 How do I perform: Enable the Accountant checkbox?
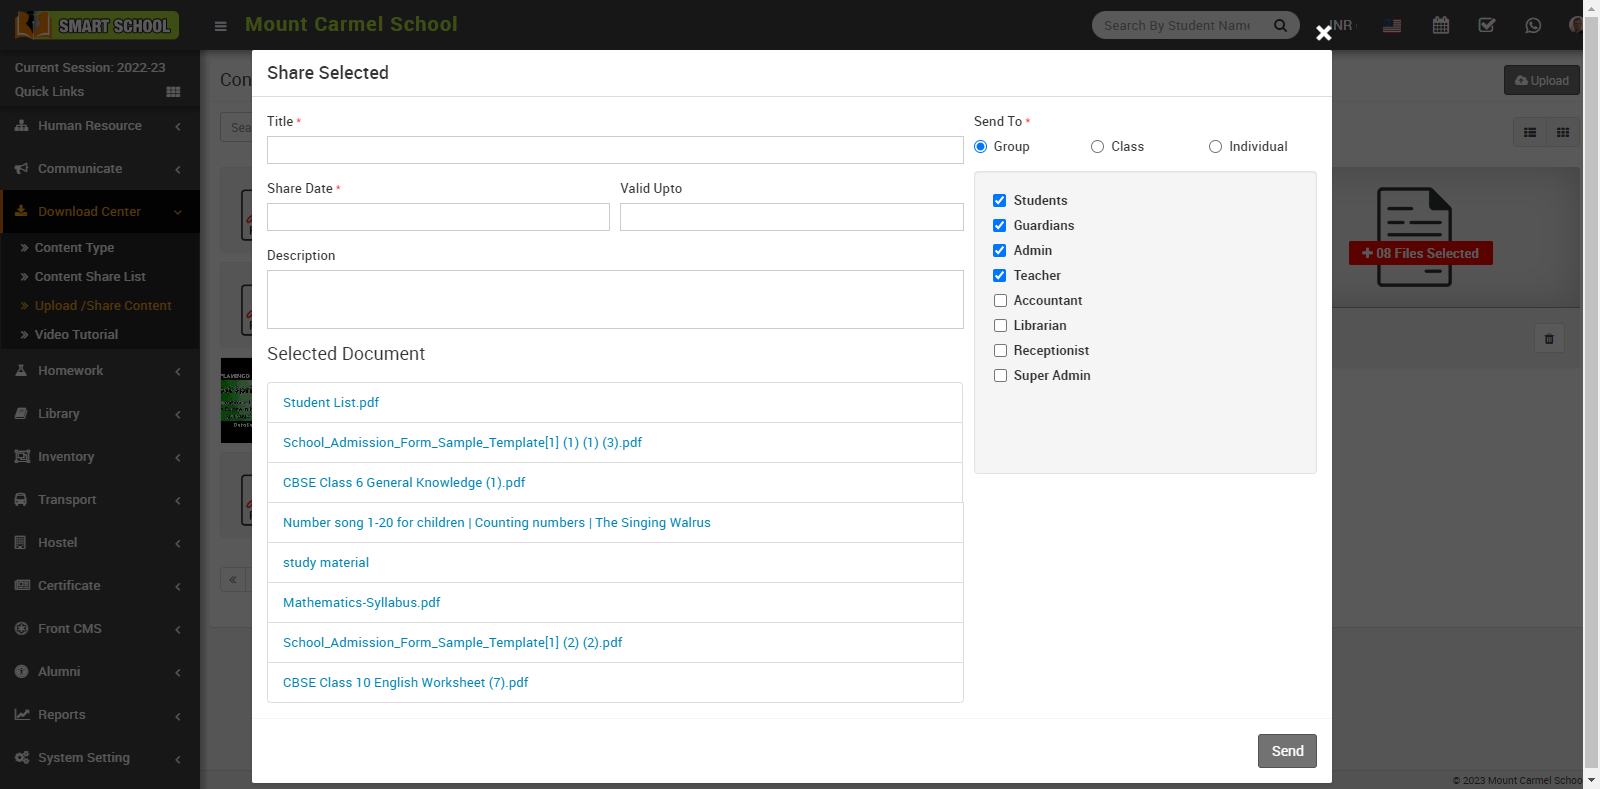pyautogui.click(x=1000, y=301)
